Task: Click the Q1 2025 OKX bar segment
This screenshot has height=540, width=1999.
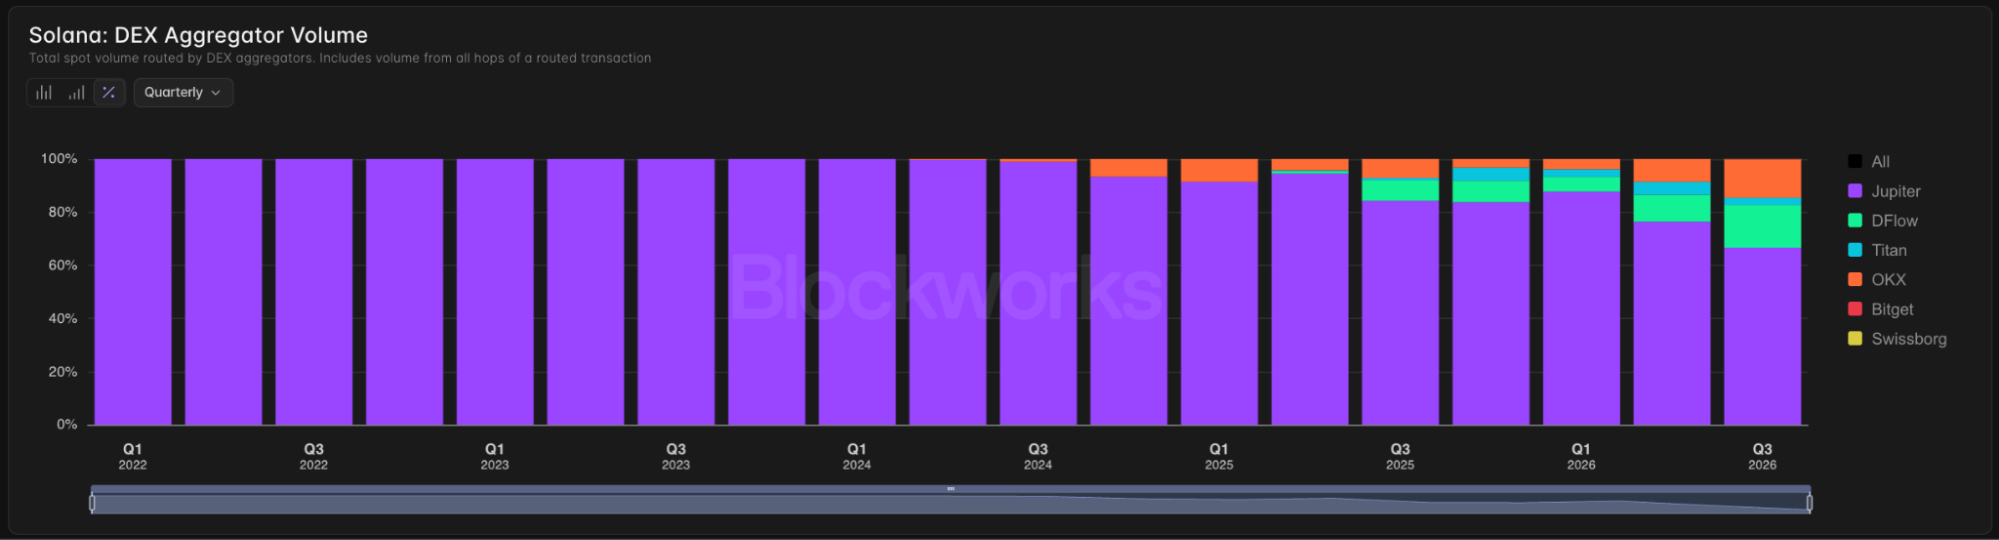Action: (1219, 170)
